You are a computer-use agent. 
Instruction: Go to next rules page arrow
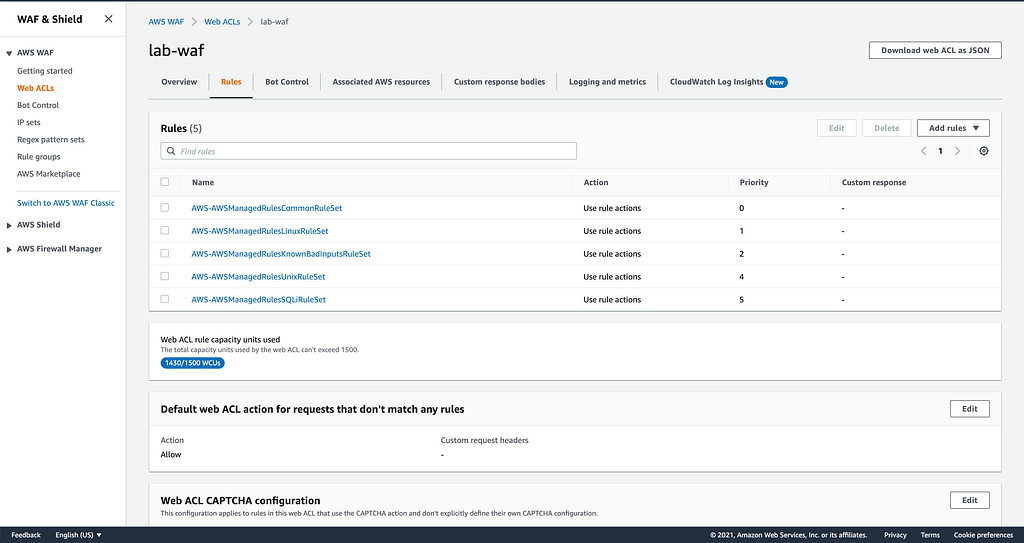tap(957, 151)
